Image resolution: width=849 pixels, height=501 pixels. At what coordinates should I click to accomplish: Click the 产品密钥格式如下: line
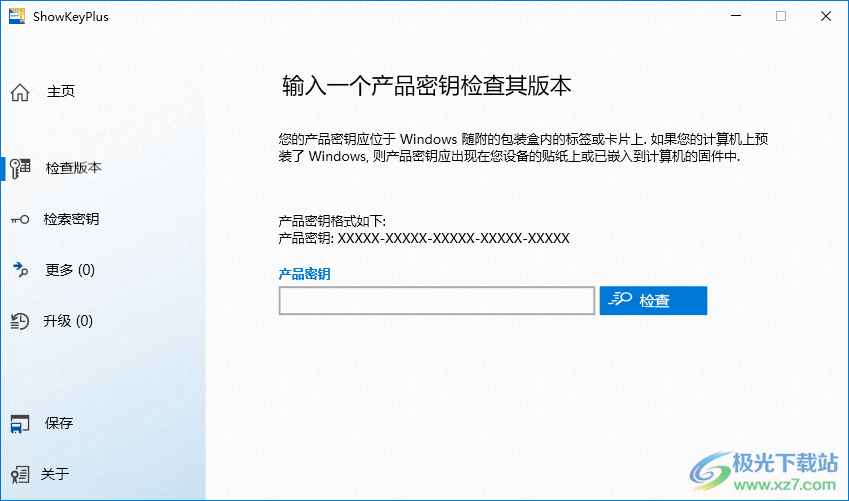pyautogui.click(x=332, y=221)
